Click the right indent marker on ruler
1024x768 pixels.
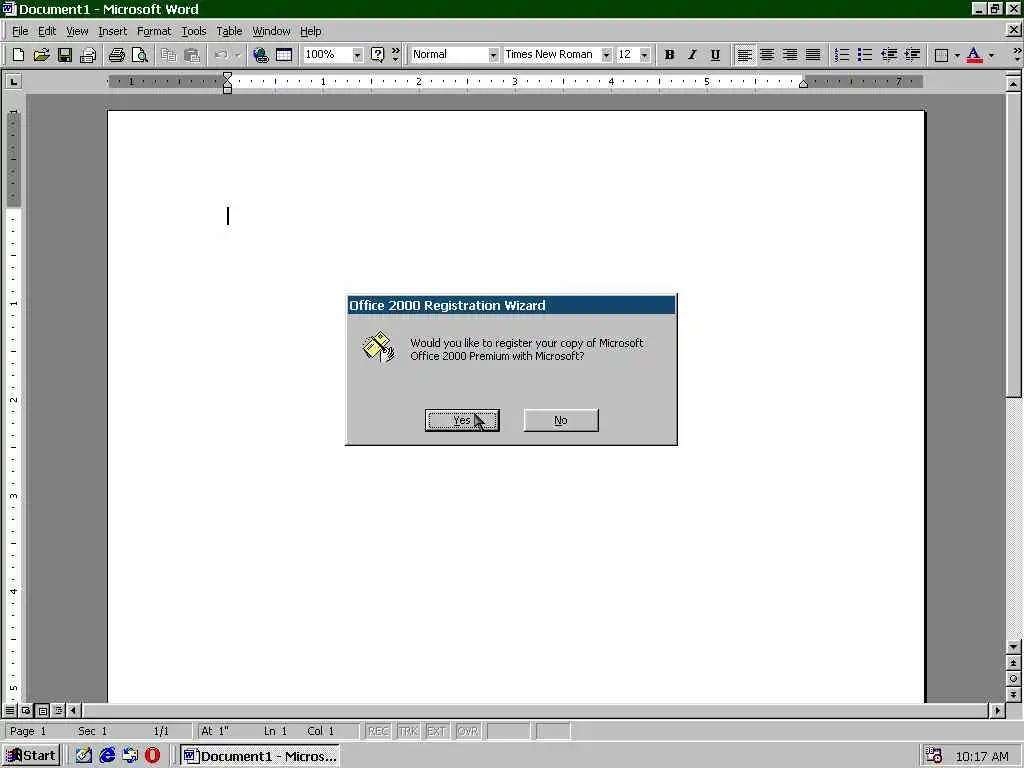tap(803, 83)
